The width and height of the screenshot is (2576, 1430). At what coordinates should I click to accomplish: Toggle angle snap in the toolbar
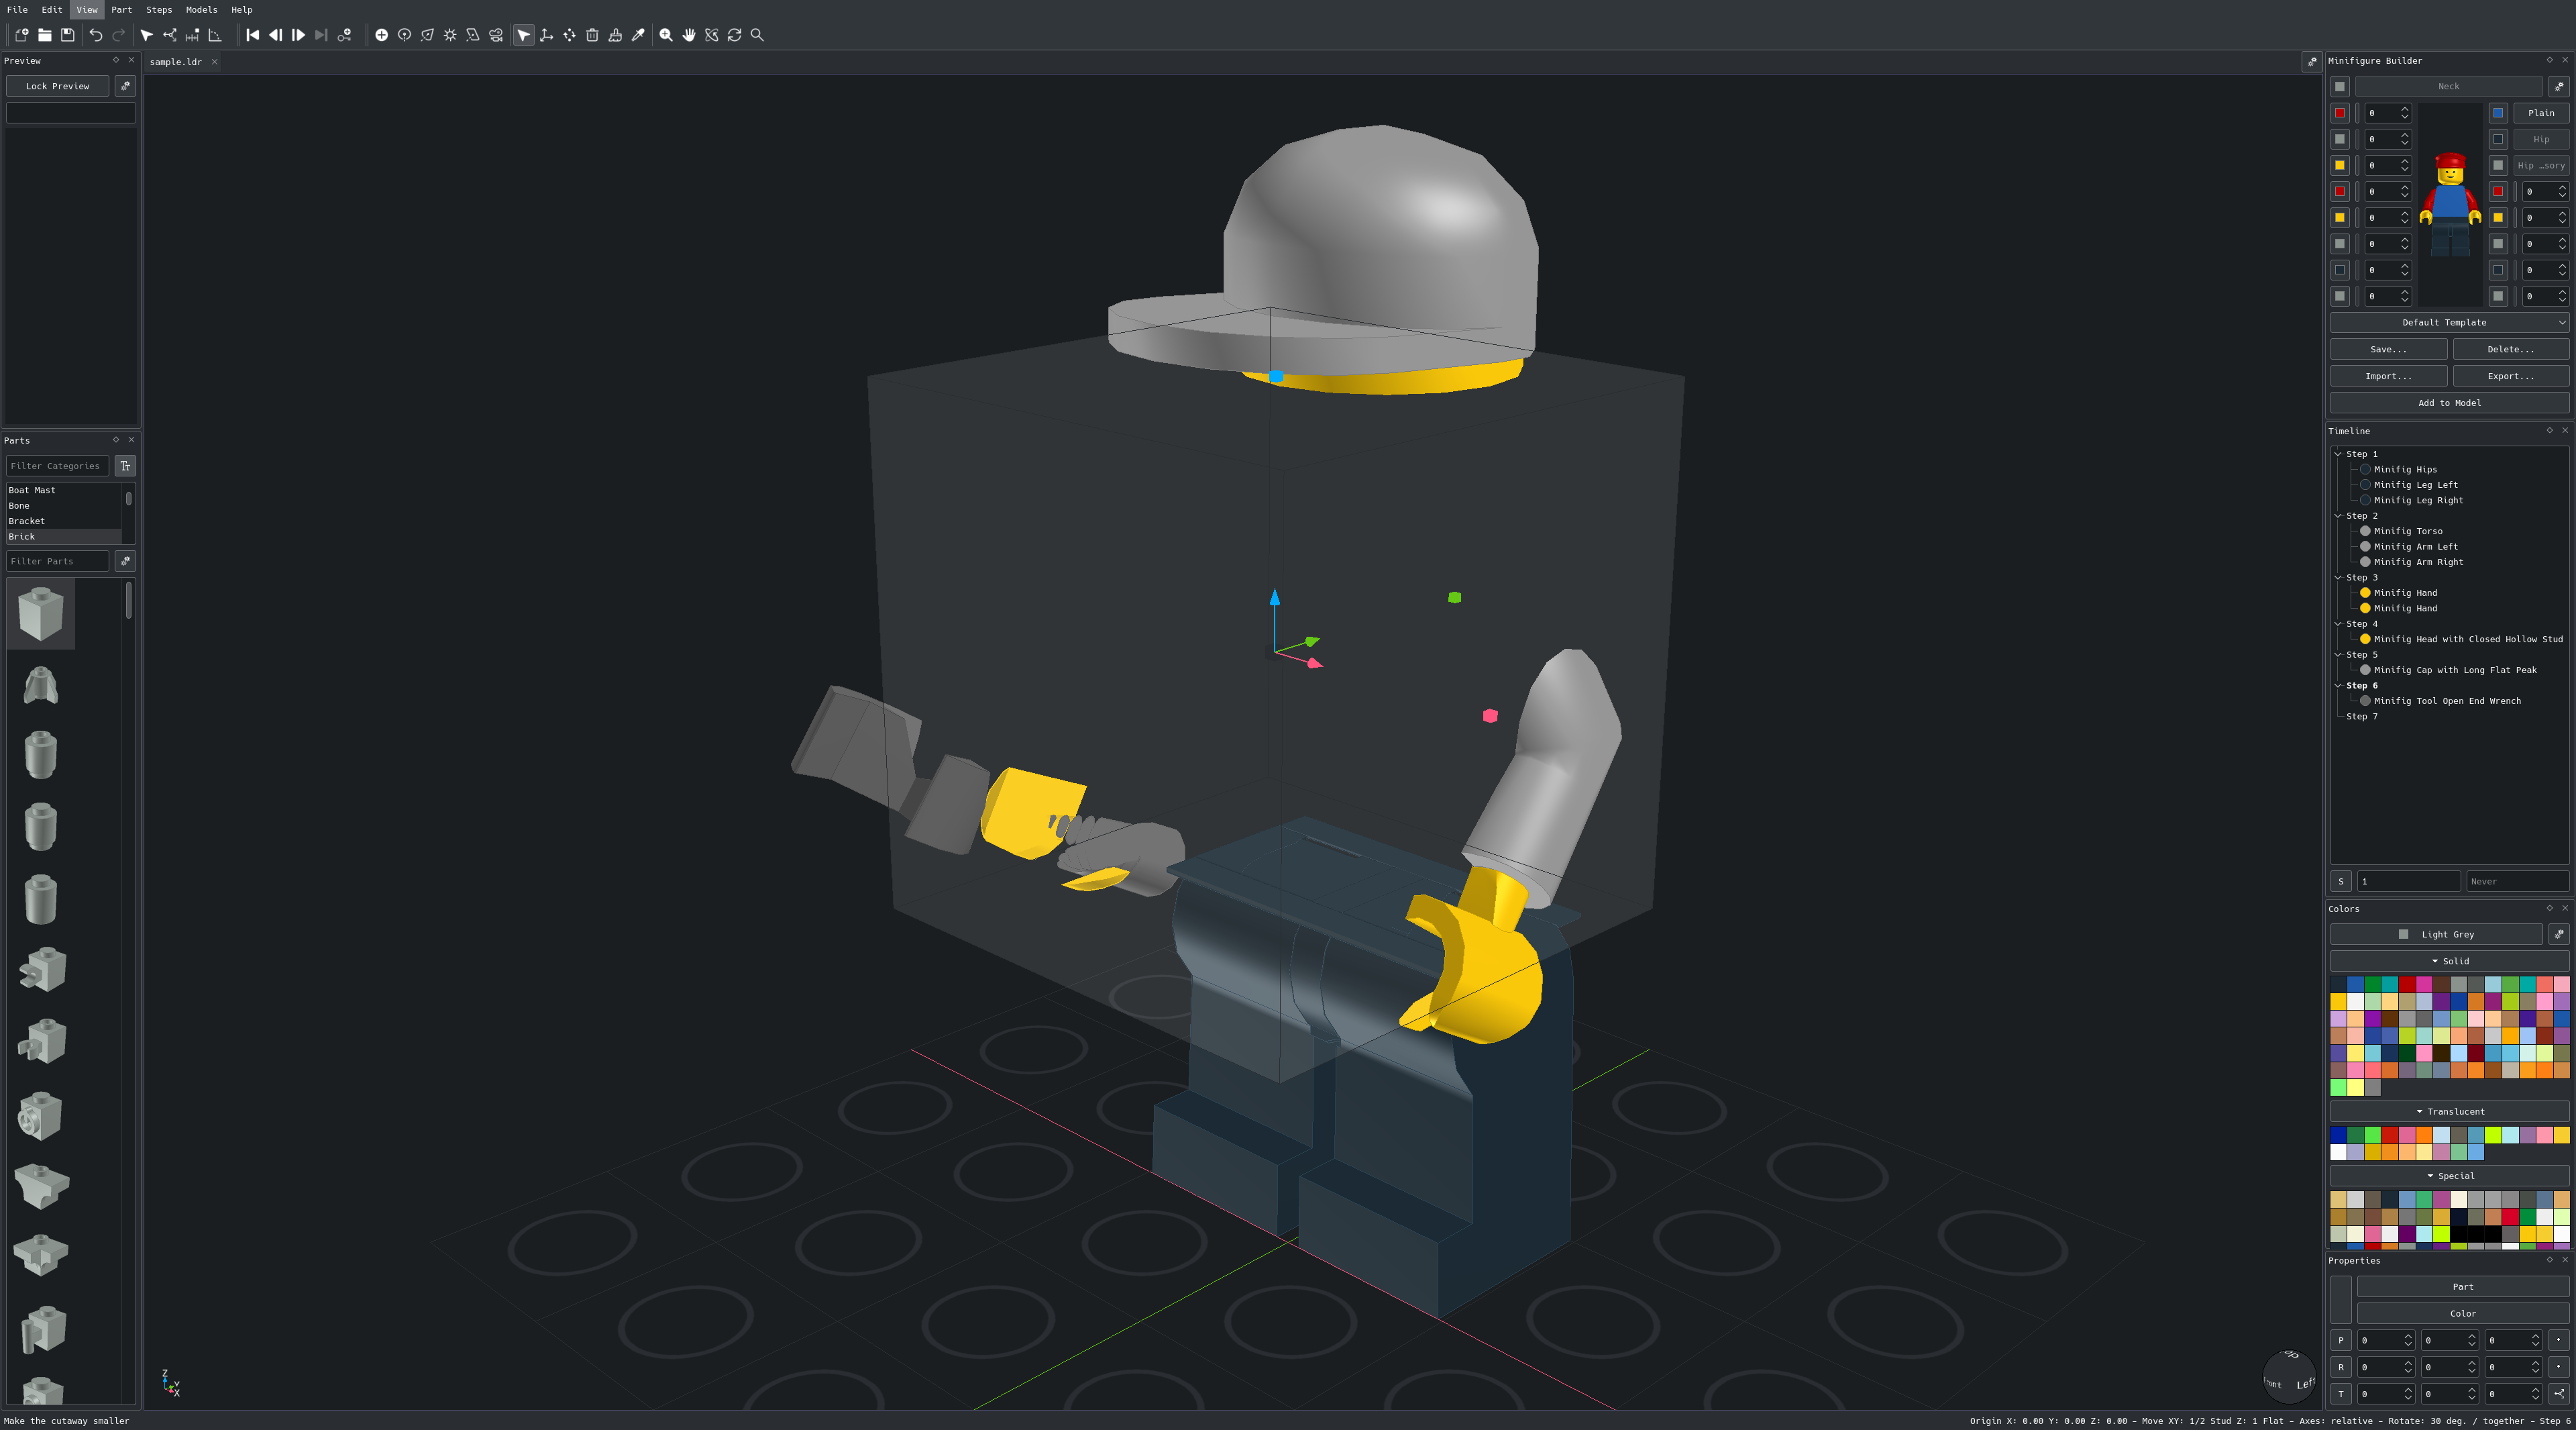click(215, 35)
